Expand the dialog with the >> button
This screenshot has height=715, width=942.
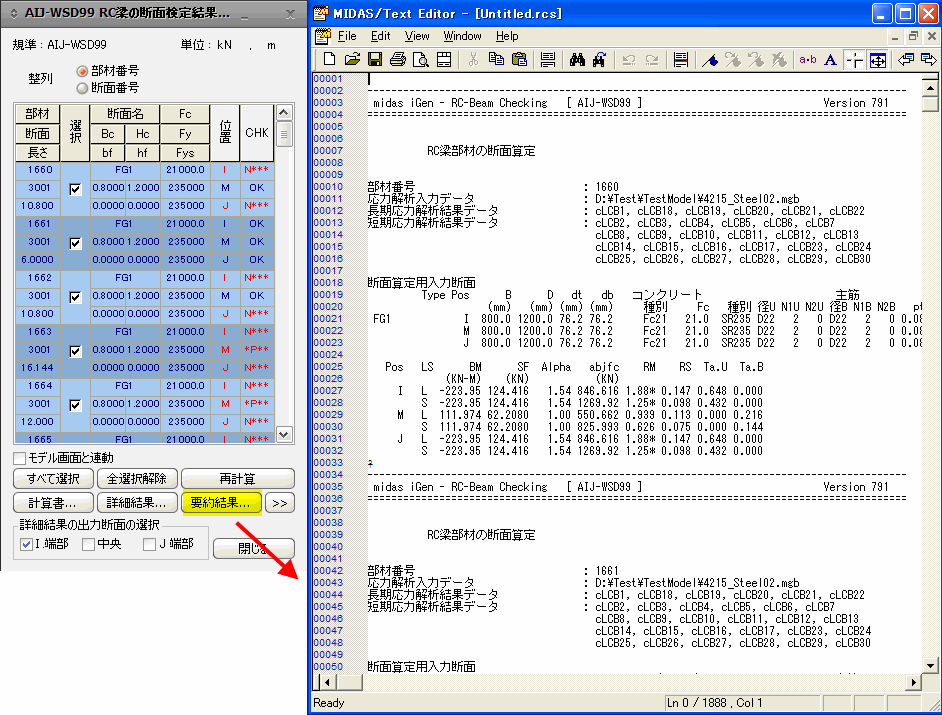pos(280,503)
